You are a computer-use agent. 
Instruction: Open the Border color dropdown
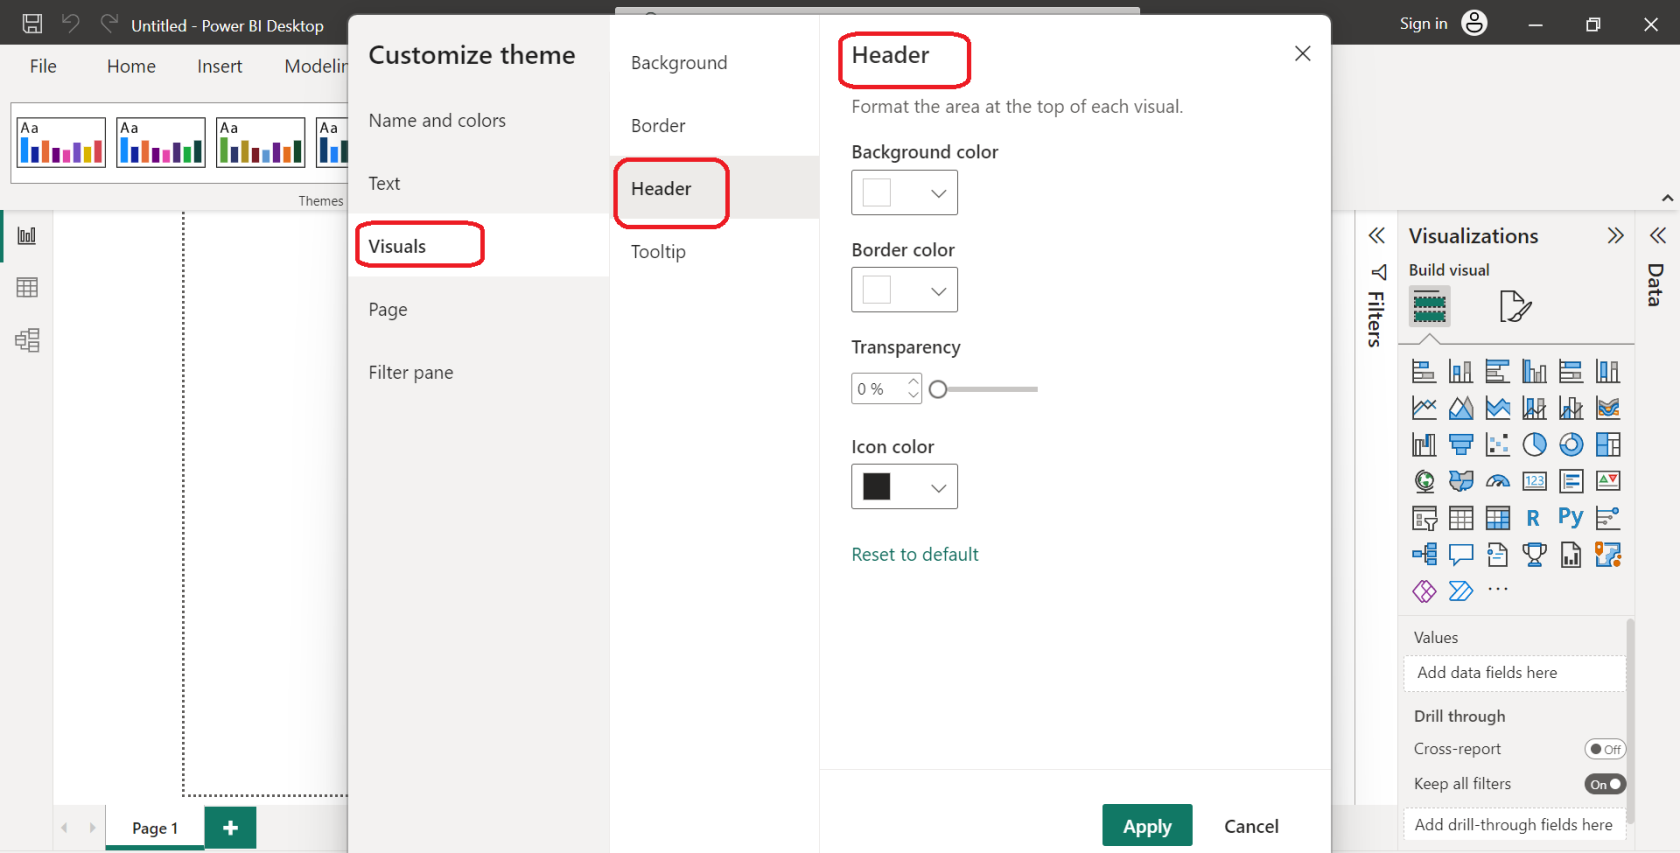pyautogui.click(x=904, y=290)
